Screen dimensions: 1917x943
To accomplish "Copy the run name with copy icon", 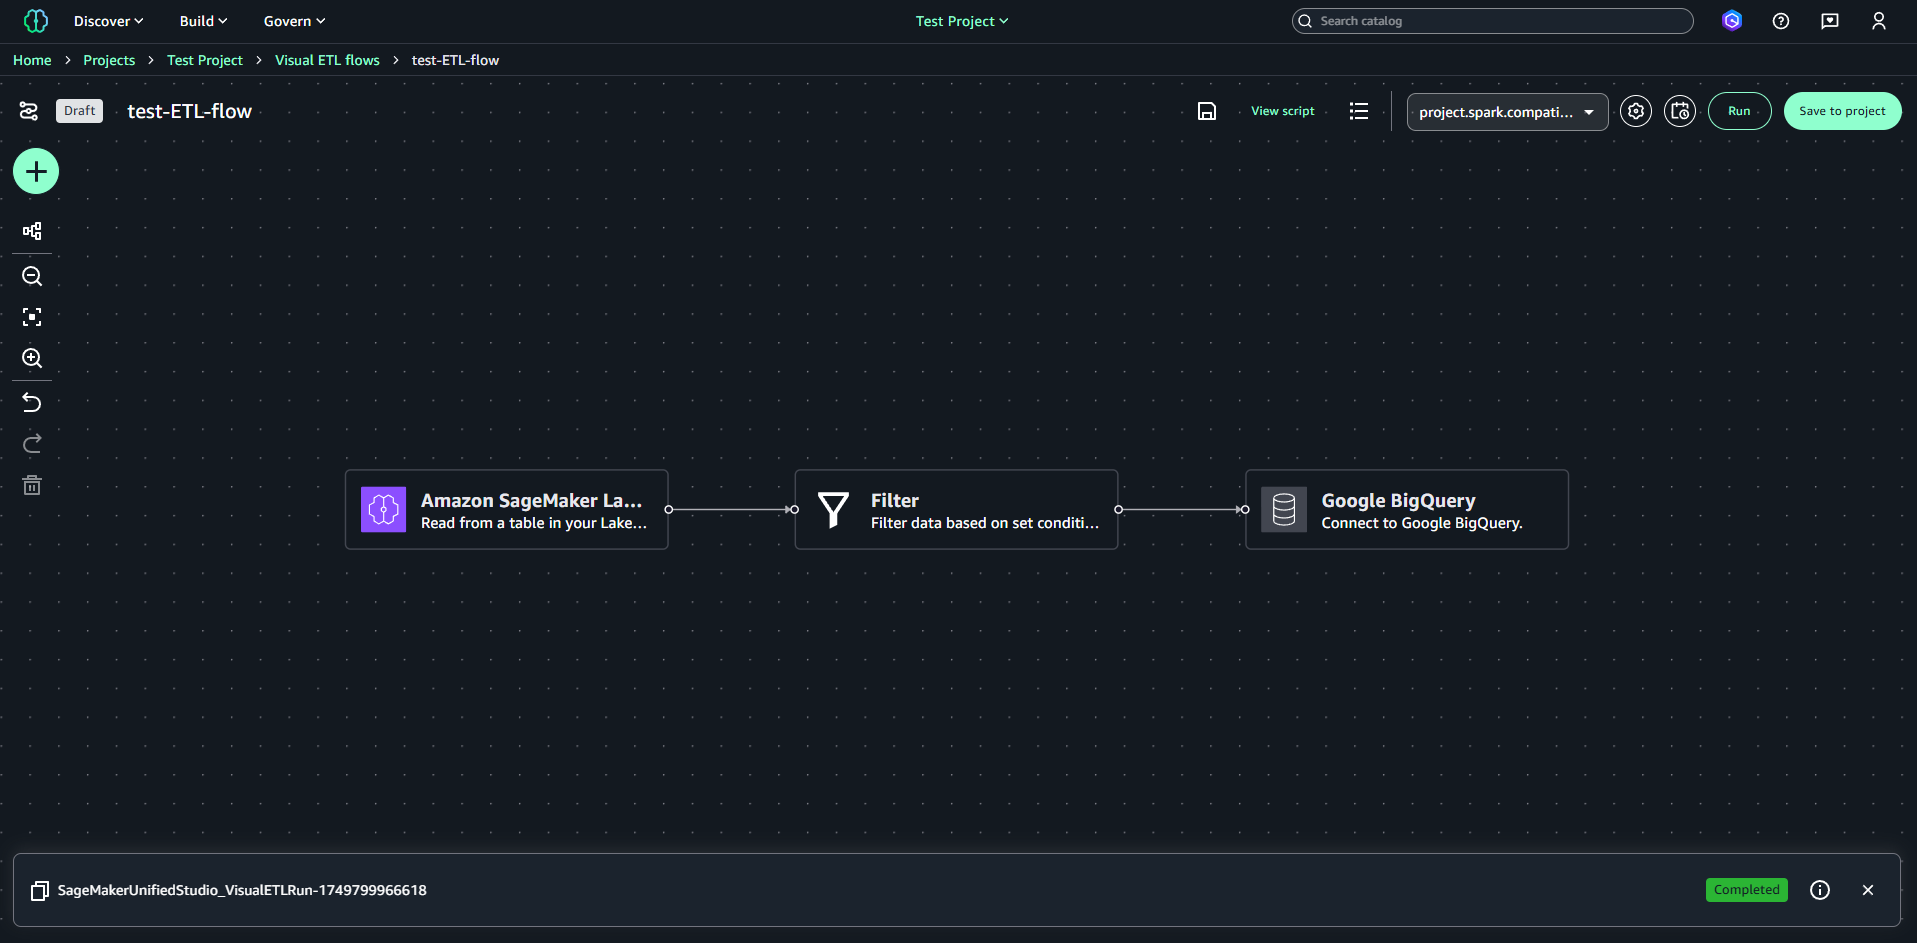I will click(x=39, y=891).
